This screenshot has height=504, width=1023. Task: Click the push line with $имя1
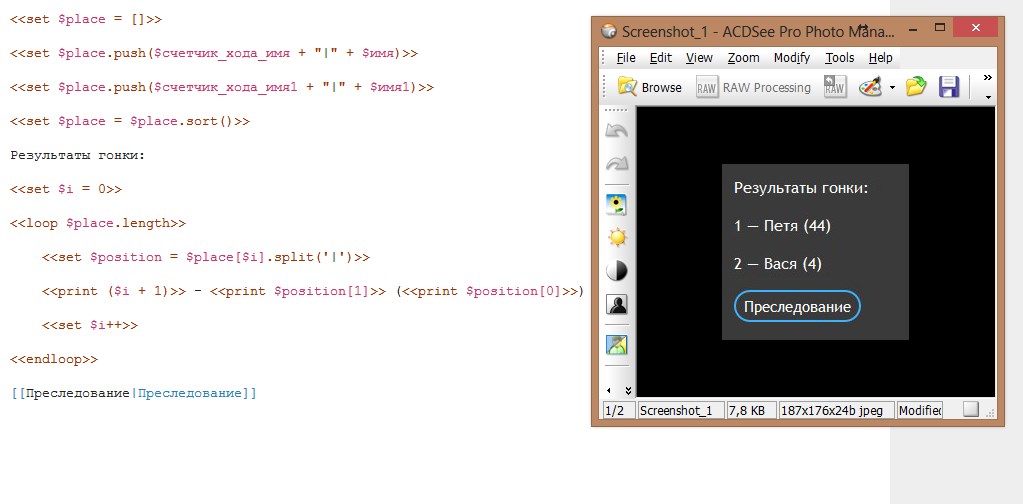pyautogui.click(x=222, y=87)
